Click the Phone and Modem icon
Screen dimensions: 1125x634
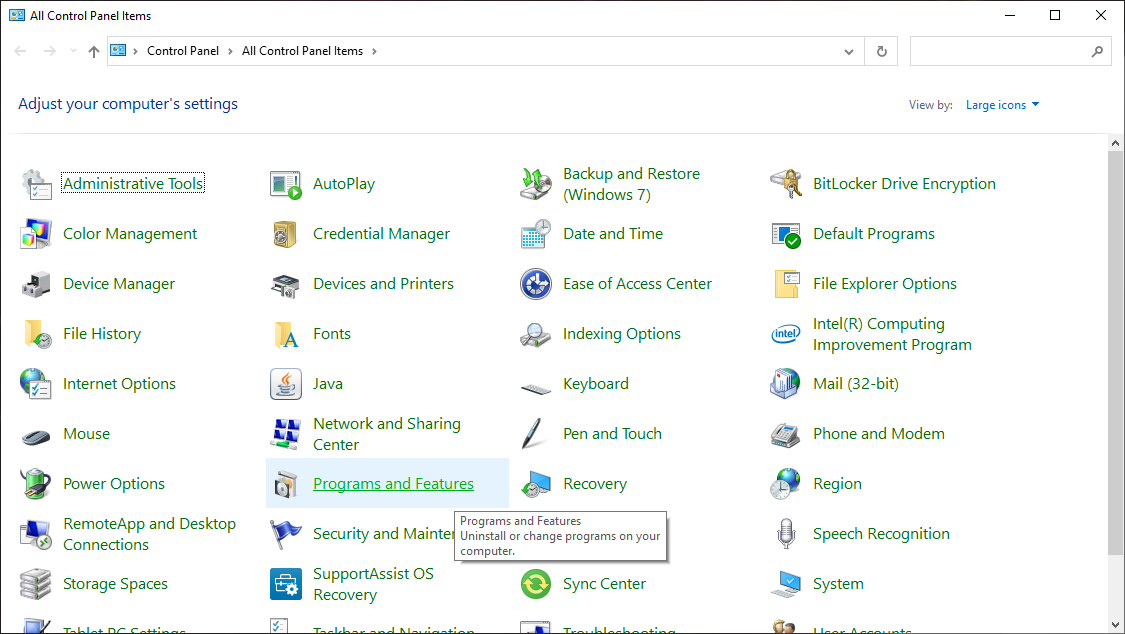[x=786, y=435]
